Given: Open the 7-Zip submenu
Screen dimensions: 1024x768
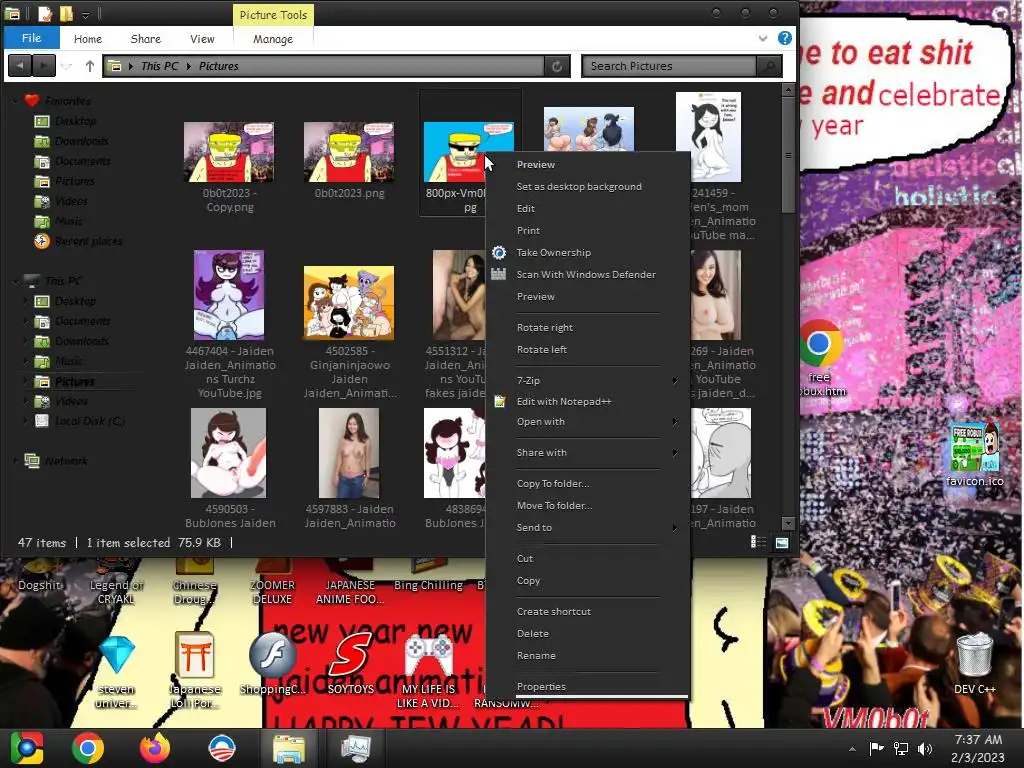Looking at the screenshot, I should [588, 380].
